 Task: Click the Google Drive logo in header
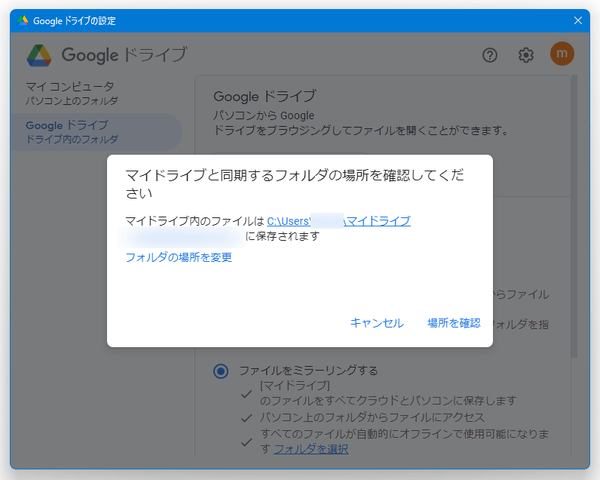coord(39,55)
